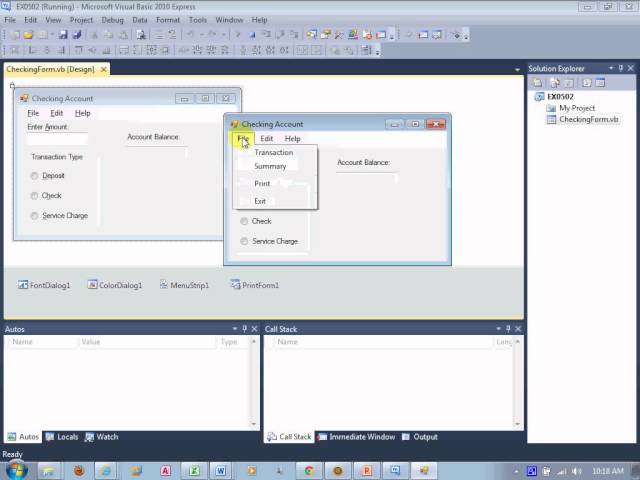Pin the Solution Explorer panel

[x=621, y=68]
